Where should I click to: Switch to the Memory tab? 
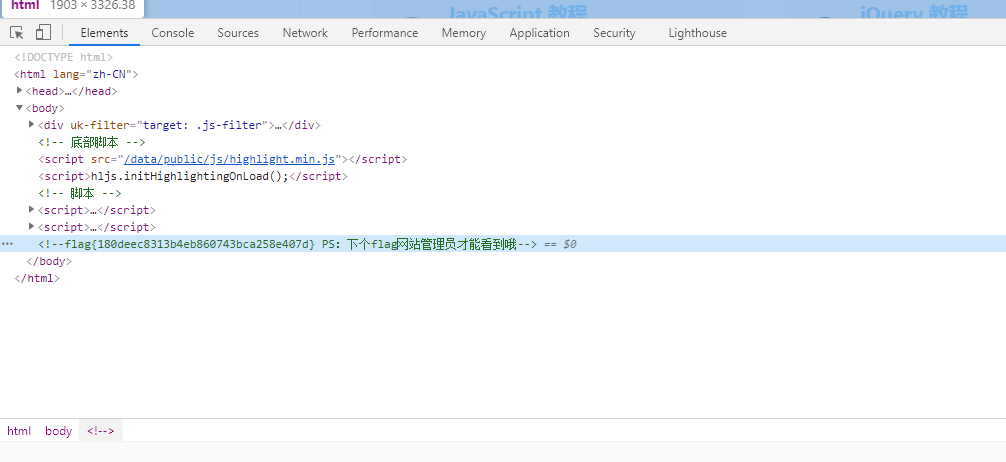click(464, 33)
